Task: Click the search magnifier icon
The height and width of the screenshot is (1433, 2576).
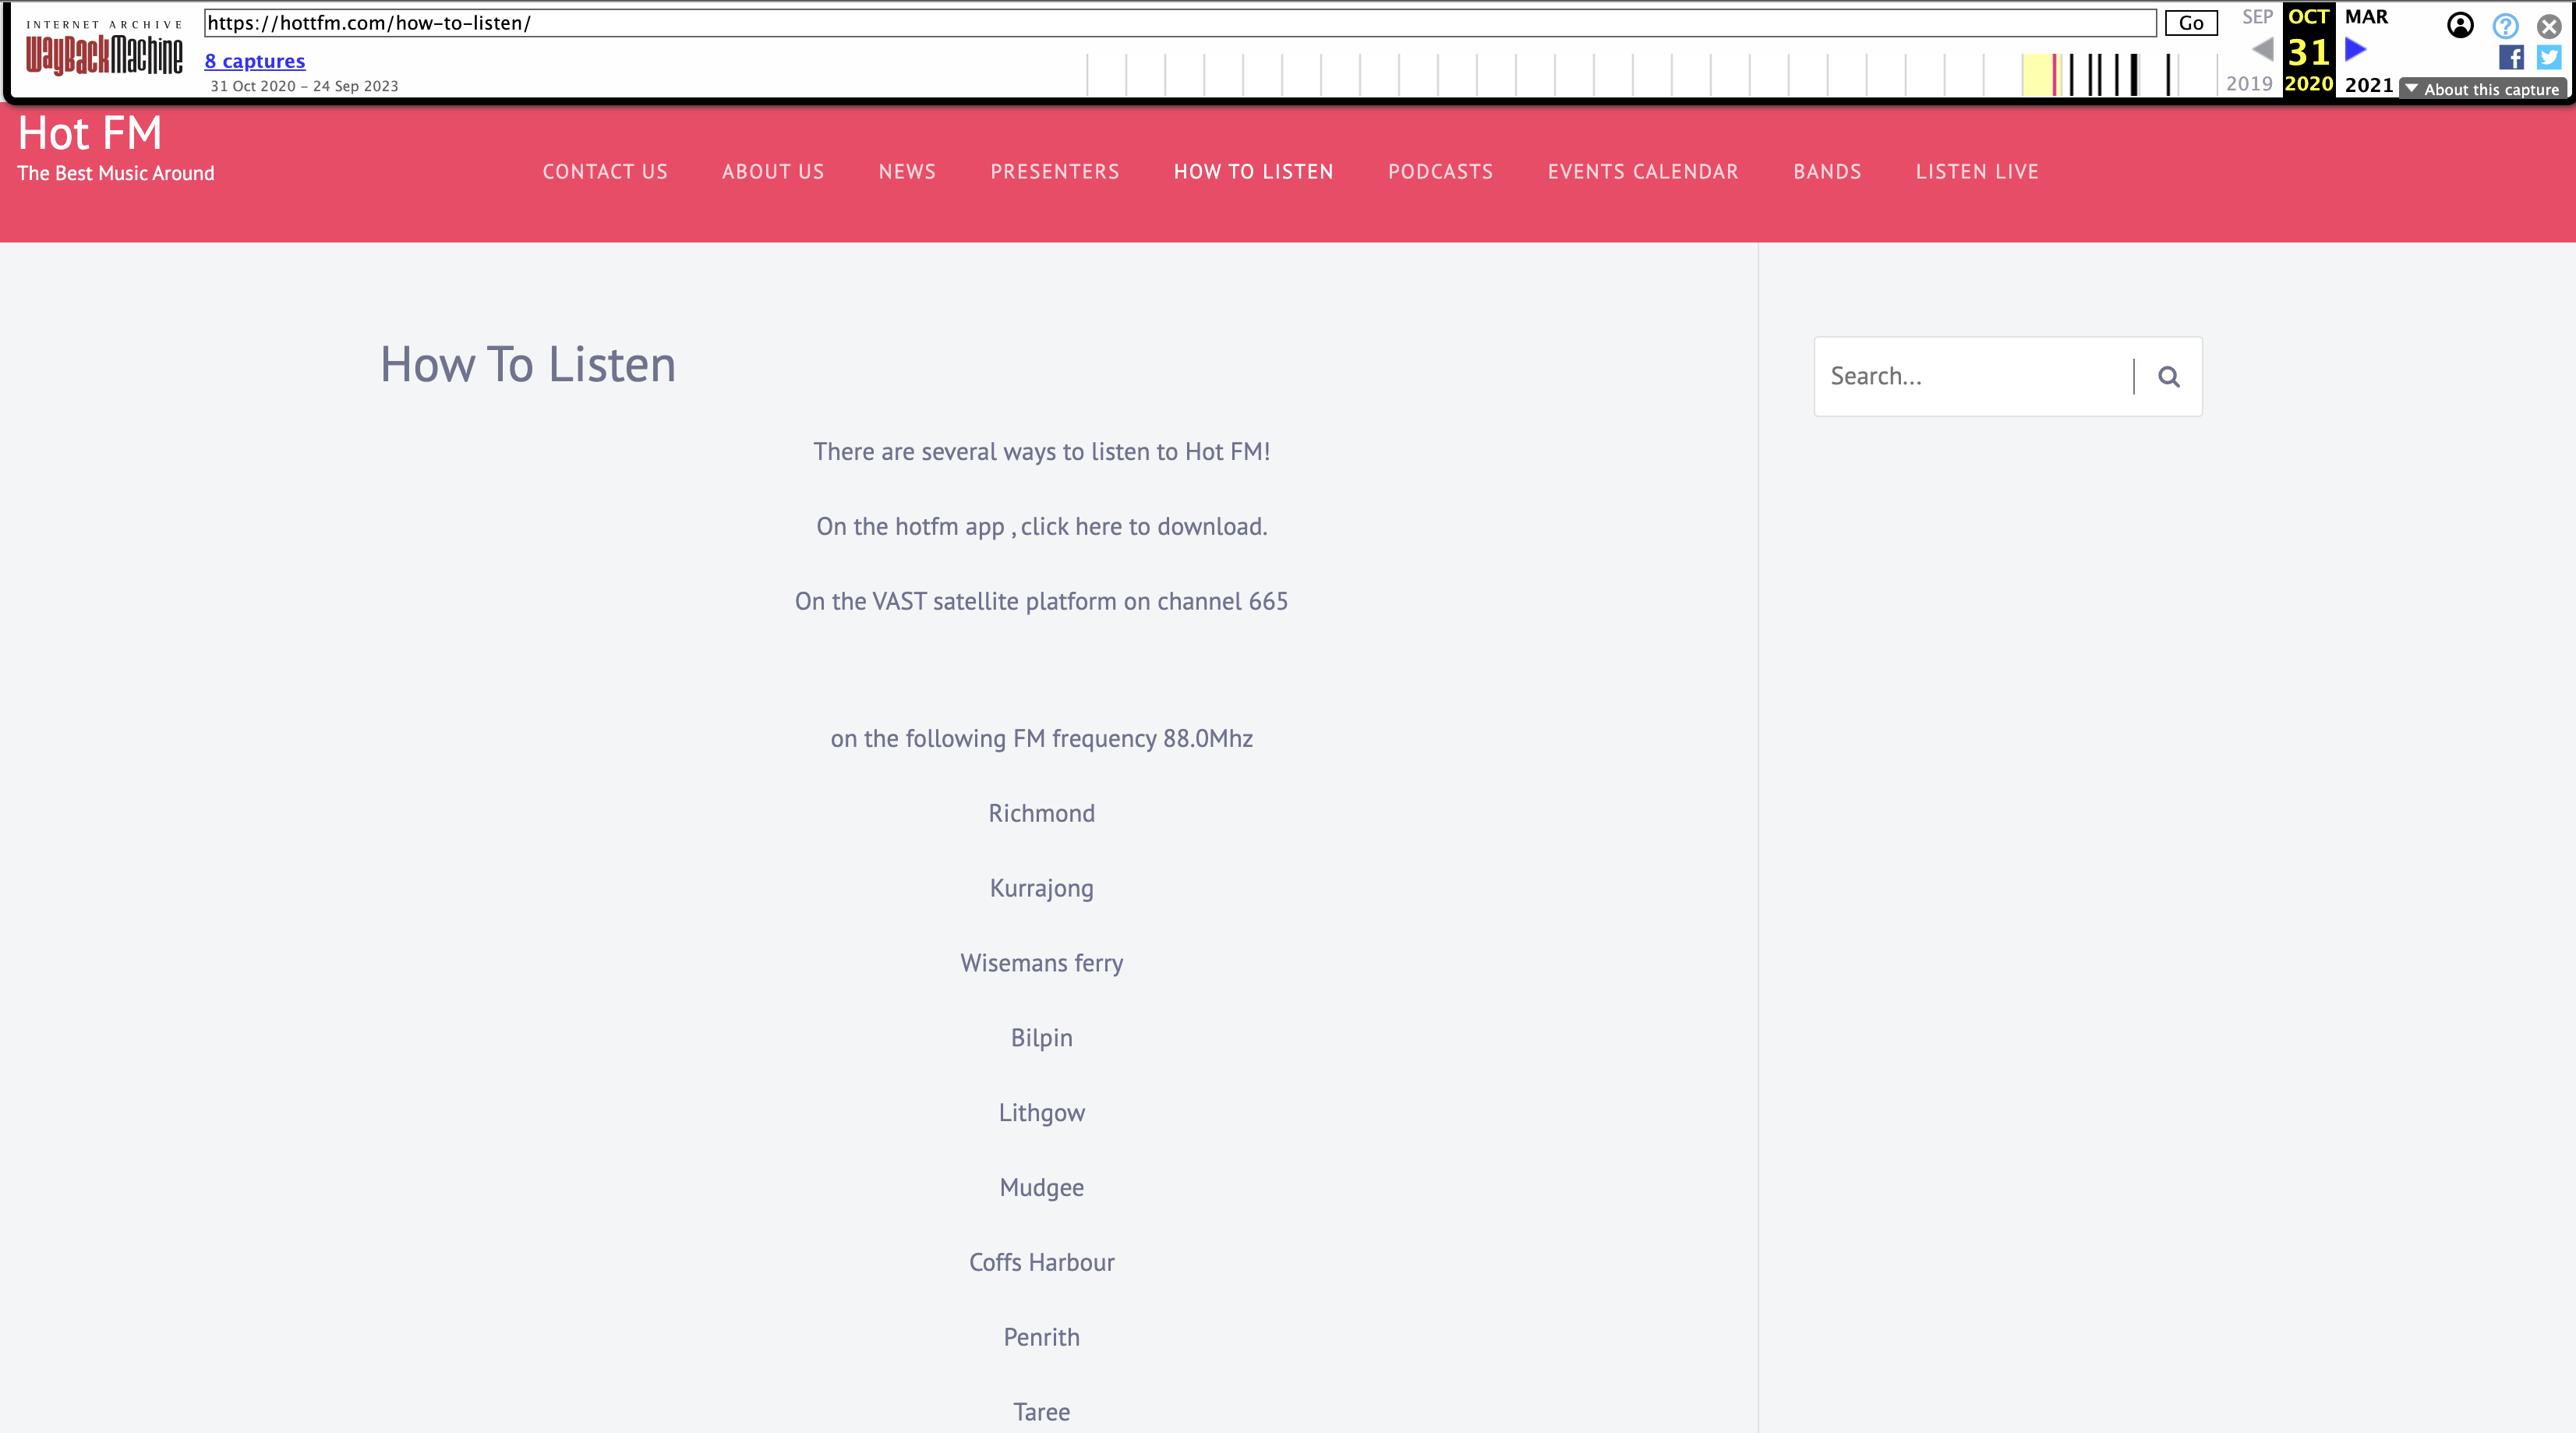Action: (x=2168, y=376)
